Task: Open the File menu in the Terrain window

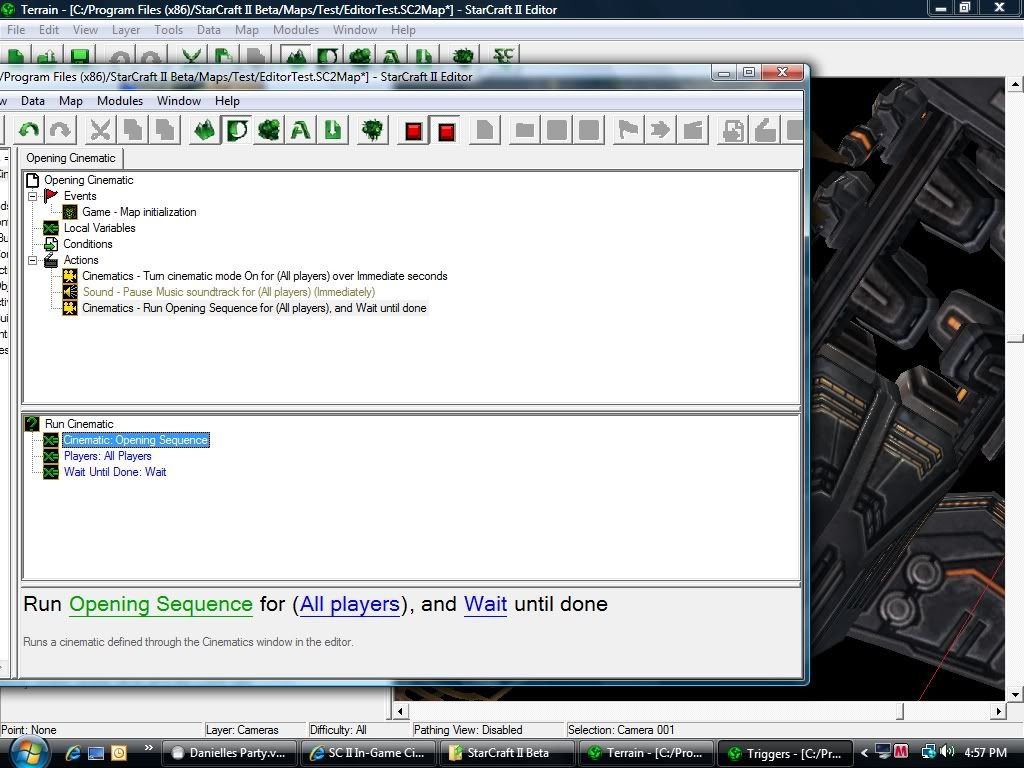Action: point(16,30)
